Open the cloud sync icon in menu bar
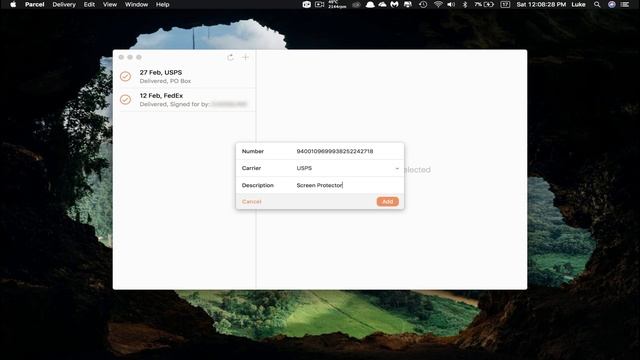 pyautogui.click(x=382, y=4)
